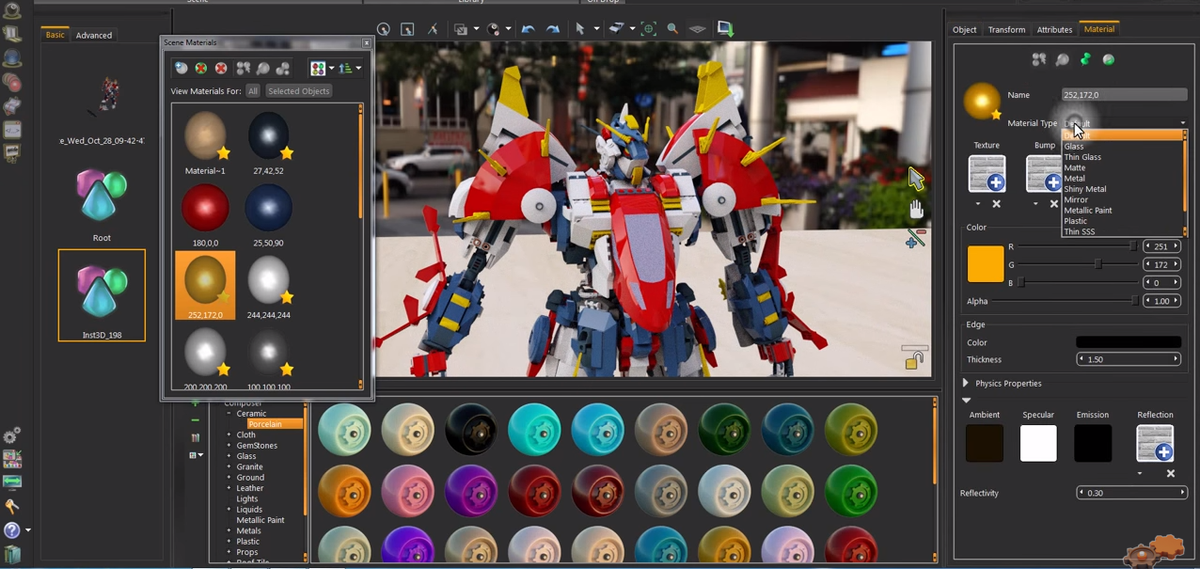
Task: Select the arrow pointer tool in top toolbar
Action: [x=580, y=29]
